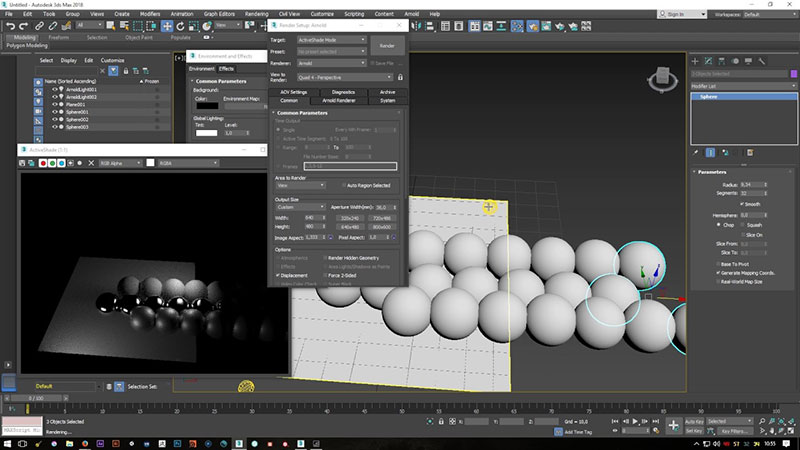This screenshot has height=450, width=800.
Task: Enable the Auto Region Selected checkbox
Action: [341, 185]
